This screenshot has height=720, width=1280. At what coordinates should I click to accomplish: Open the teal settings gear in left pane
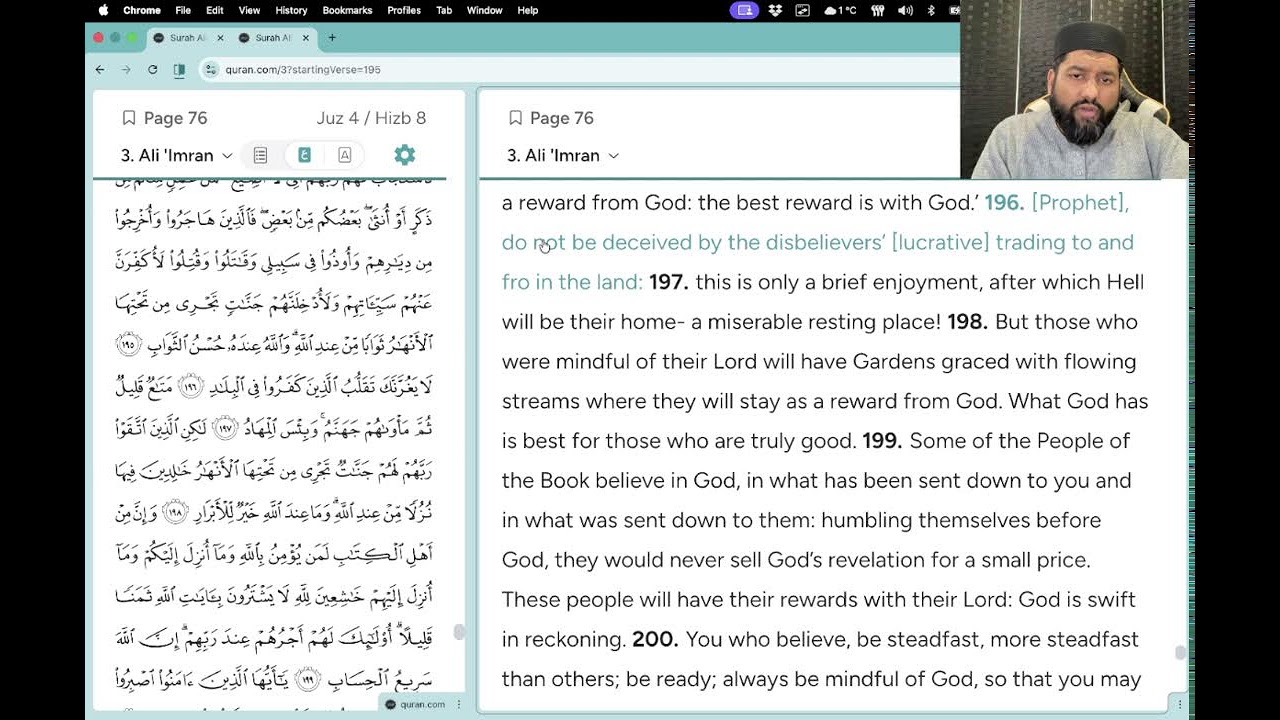[x=404, y=155]
